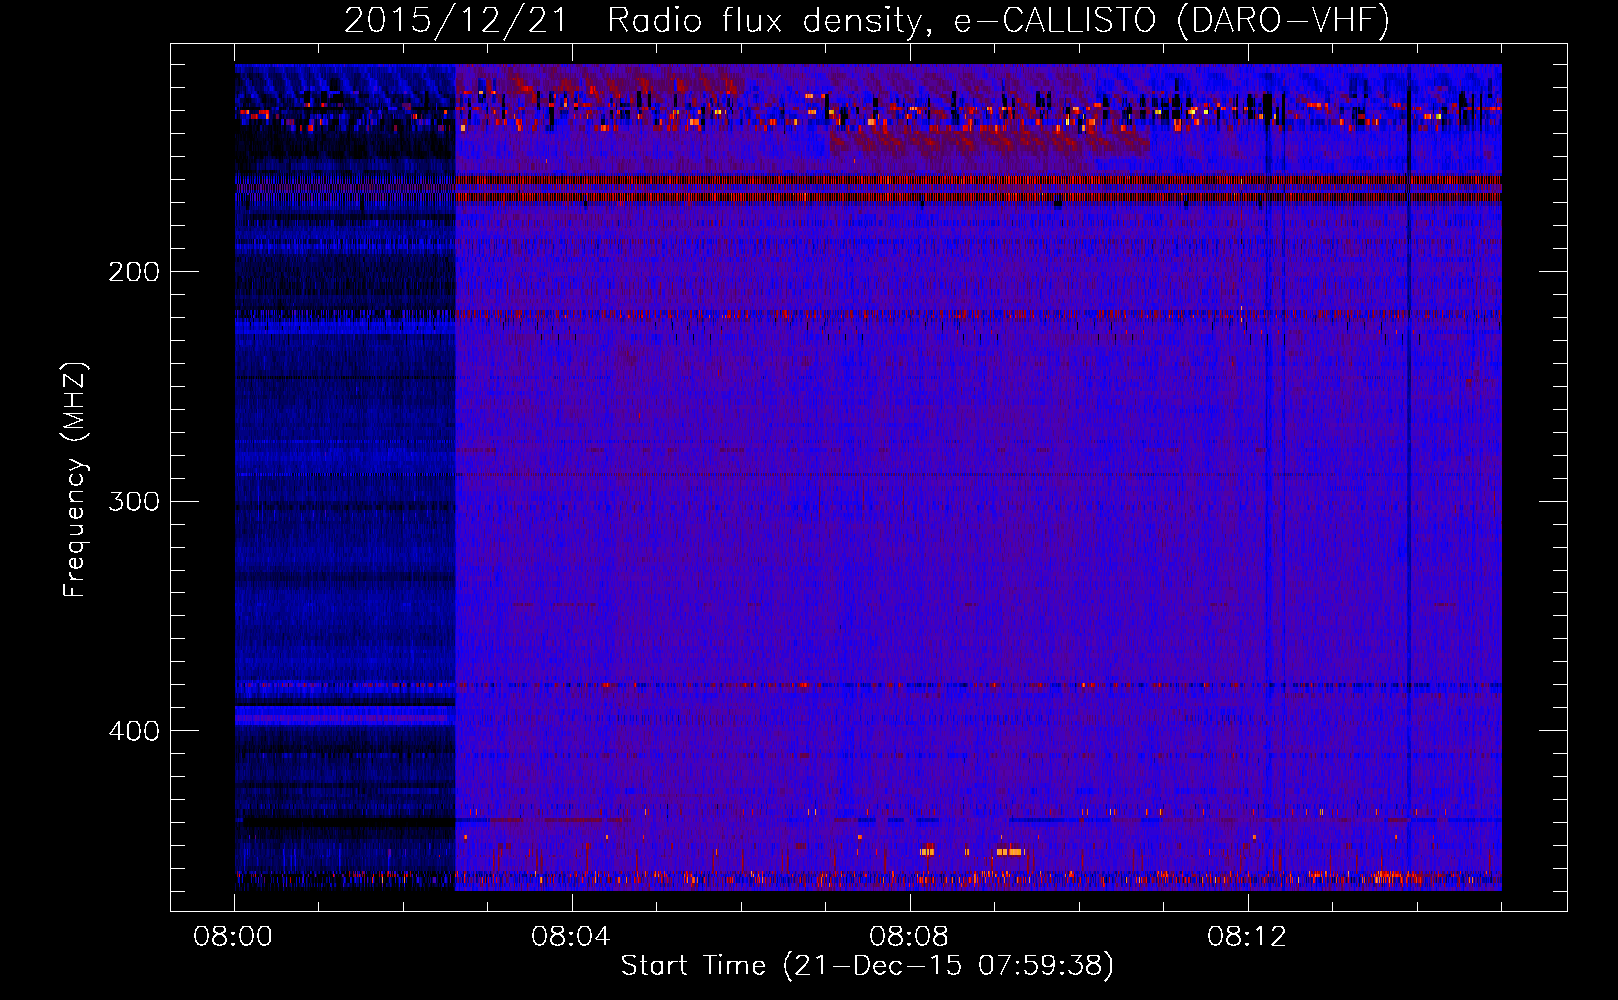The height and width of the screenshot is (1000, 1618).
Task: Click the 400 frequency tick label
Action: point(134,731)
